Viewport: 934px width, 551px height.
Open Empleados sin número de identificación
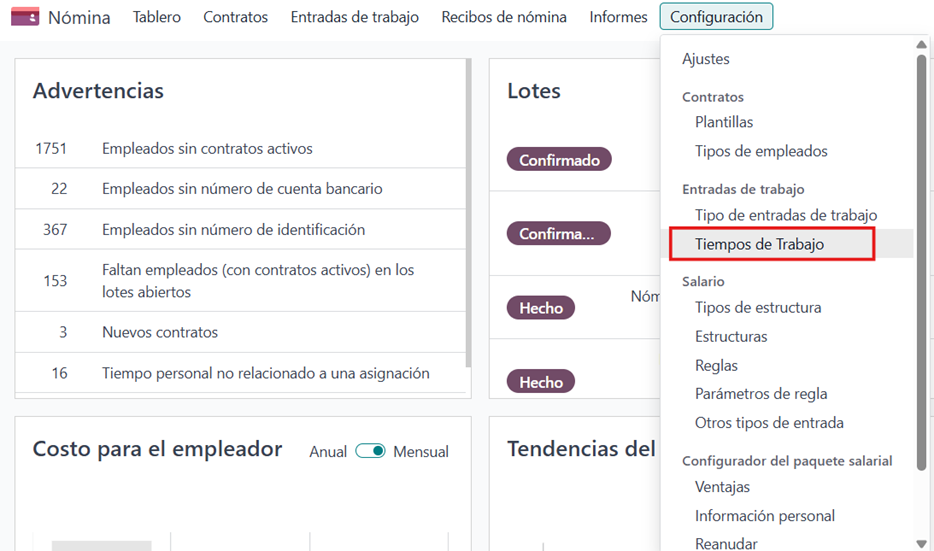point(233,229)
